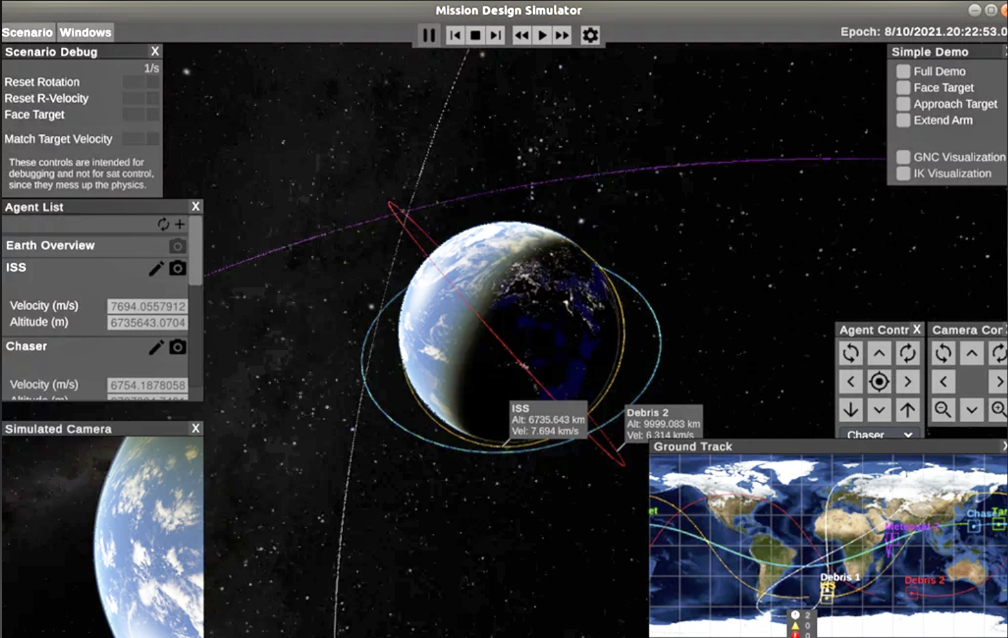Select Earth Overview in Agent List
This screenshot has width=1008, height=638.
coord(95,246)
